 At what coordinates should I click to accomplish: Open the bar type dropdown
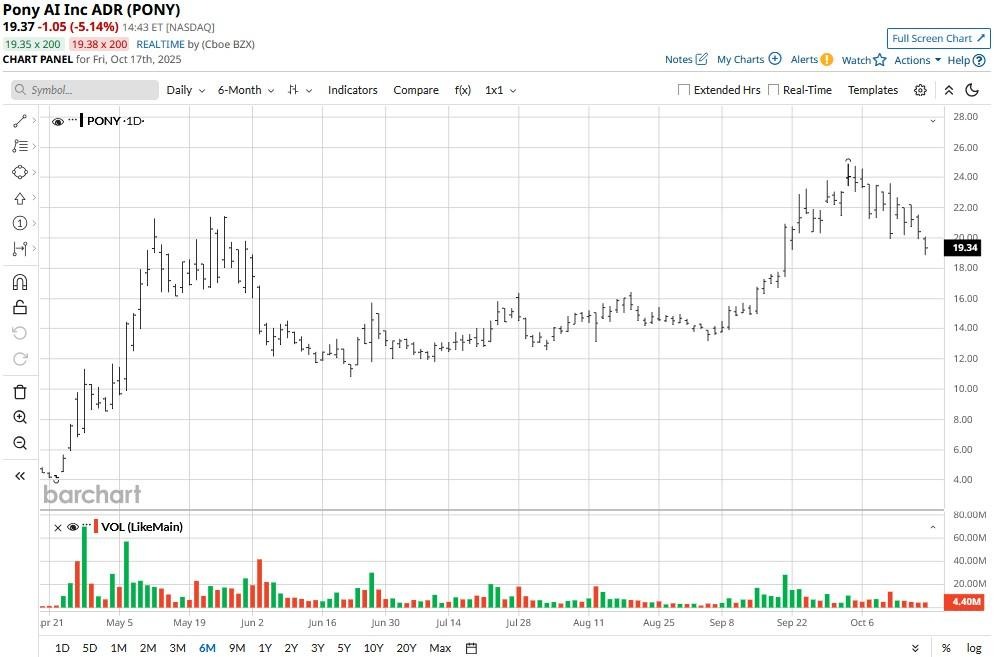[x=299, y=90]
